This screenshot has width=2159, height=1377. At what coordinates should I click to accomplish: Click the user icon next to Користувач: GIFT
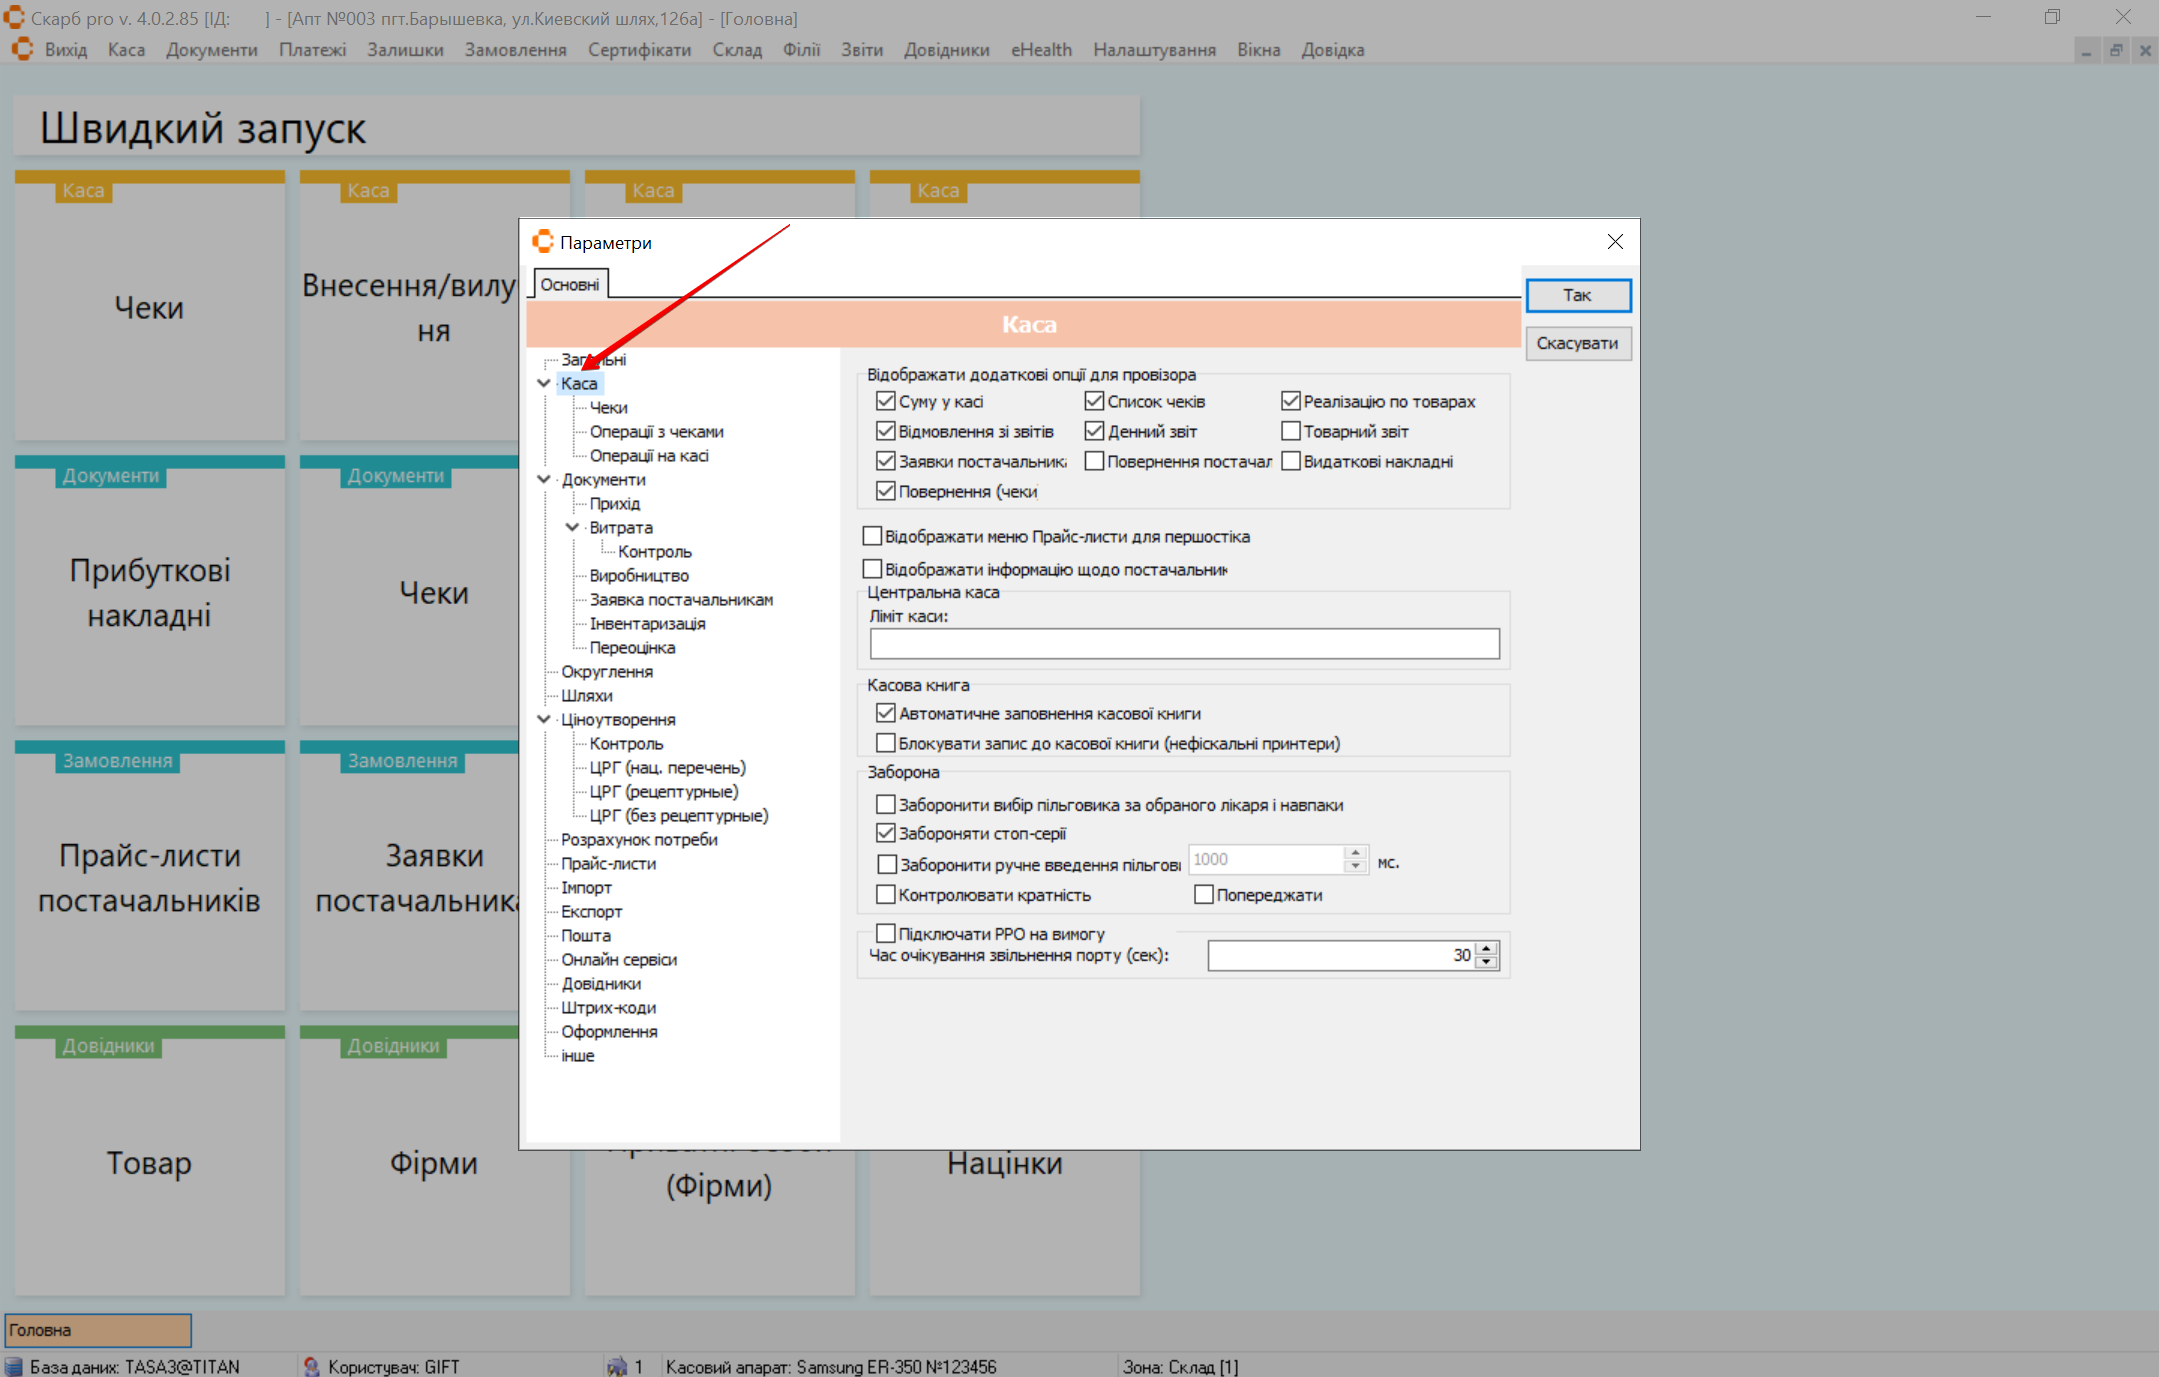[x=312, y=1366]
